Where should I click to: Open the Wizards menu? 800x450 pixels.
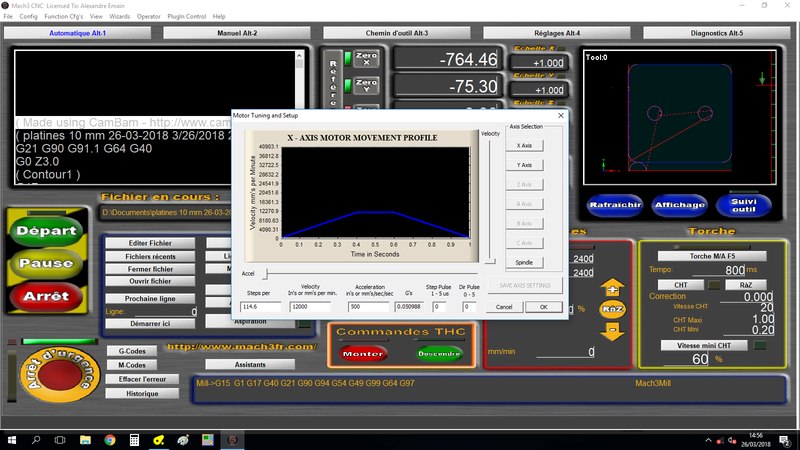click(x=119, y=16)
